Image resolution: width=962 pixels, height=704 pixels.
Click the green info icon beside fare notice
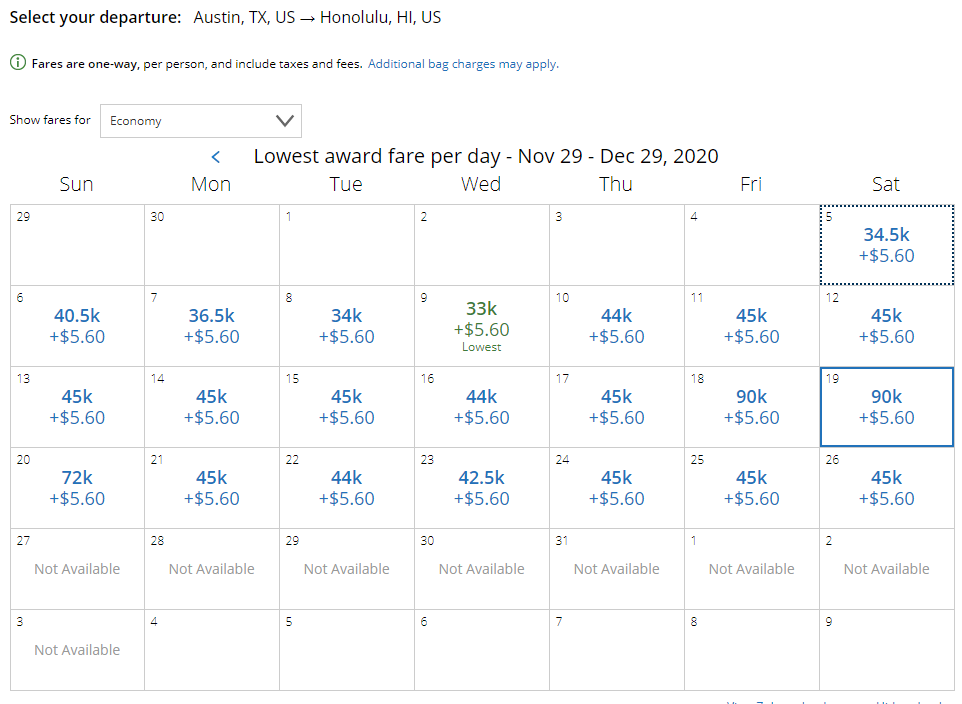pyautogui.click(x=18, y=63)
